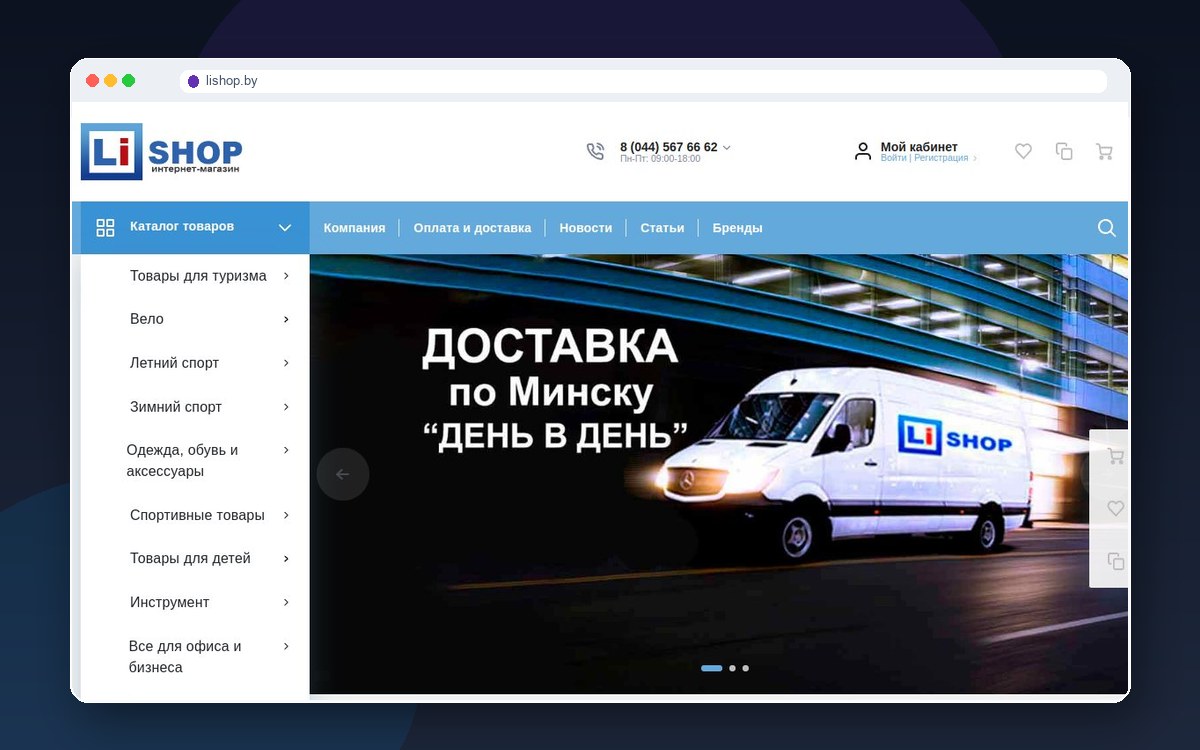Open the Товары для детей category
Viewport: 1200px width, 750px height.
(190, 558)
